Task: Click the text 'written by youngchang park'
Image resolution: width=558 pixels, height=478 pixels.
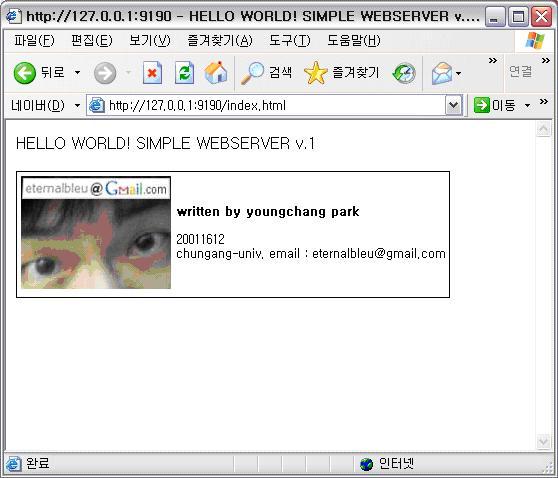Action: tap(268, 211)
